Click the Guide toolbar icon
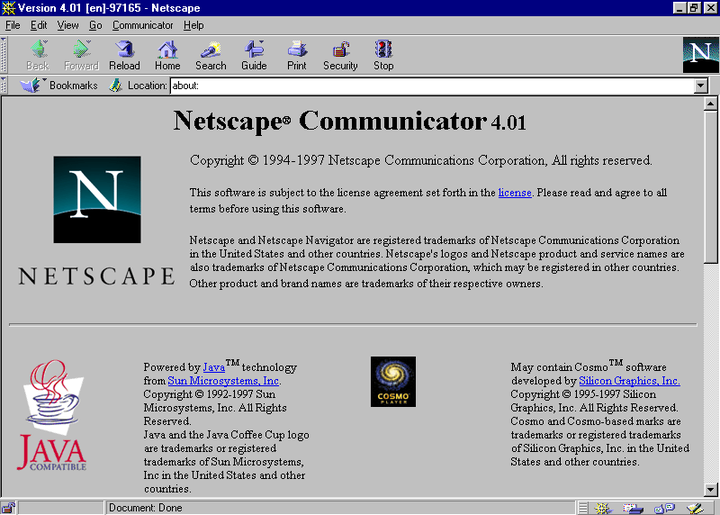 pos(254,55)
